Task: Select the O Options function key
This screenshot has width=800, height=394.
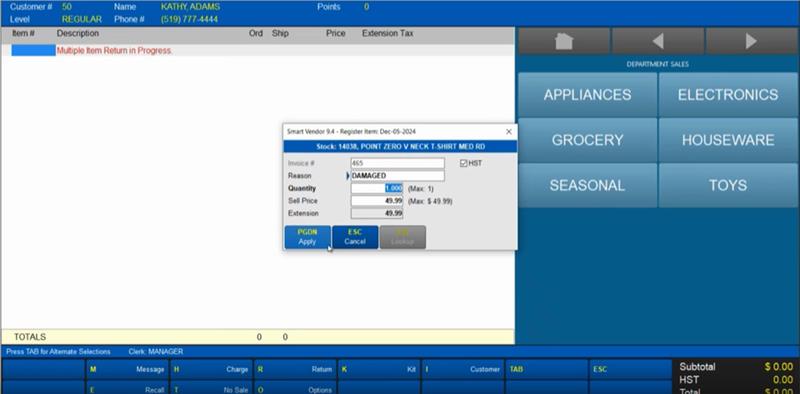Action: coord(294,387)
